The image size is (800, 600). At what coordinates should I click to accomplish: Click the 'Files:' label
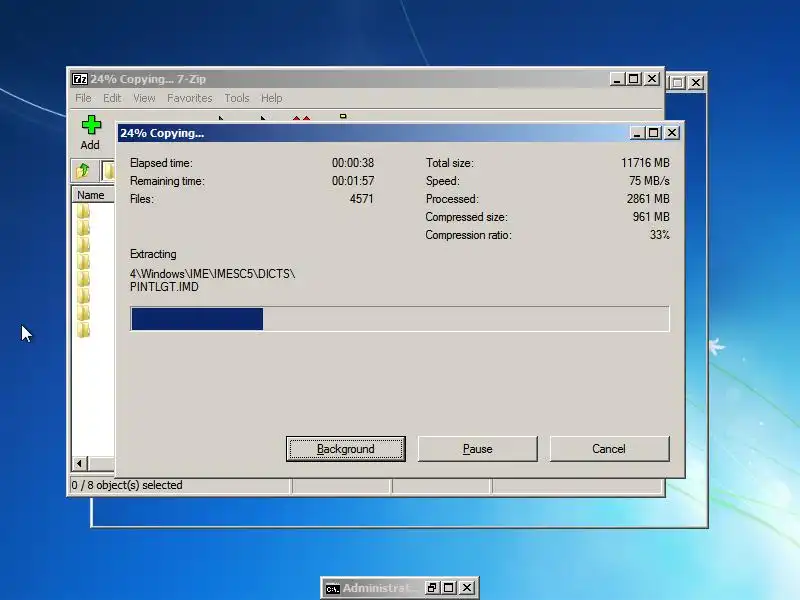click(142, 199)
